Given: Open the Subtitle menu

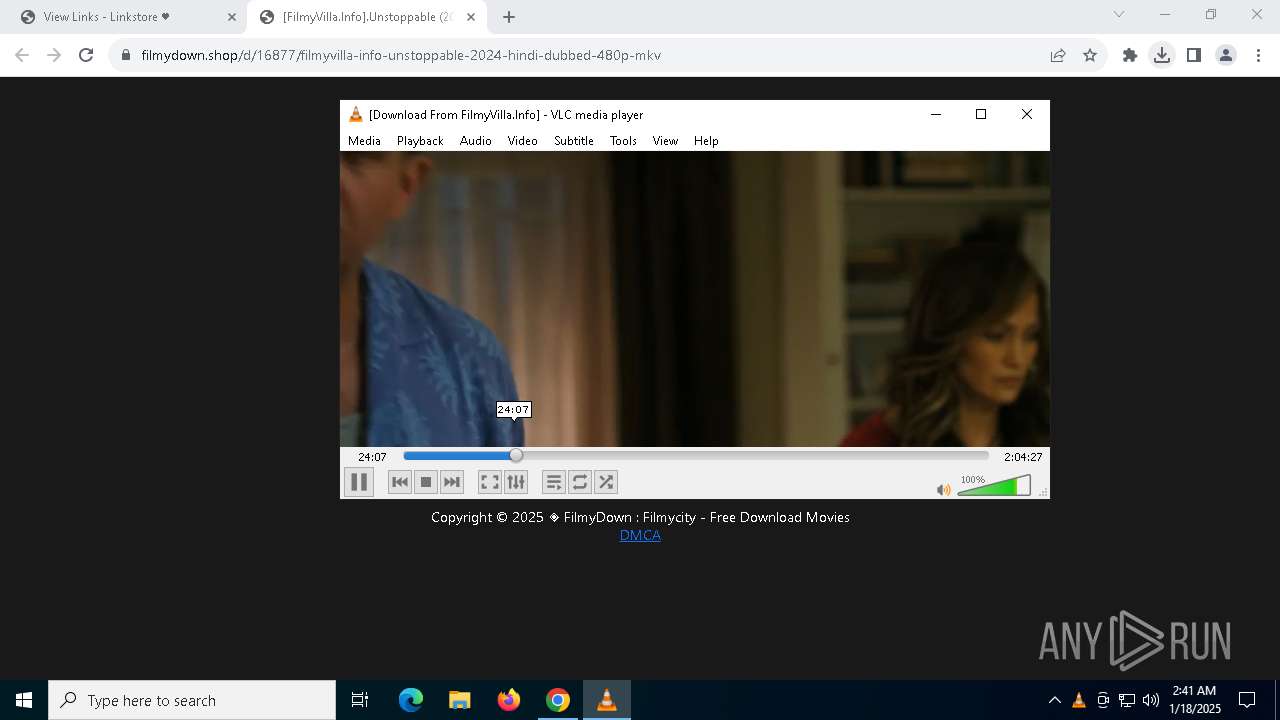Looking at the screenshot, I should [x=574, y=141].
